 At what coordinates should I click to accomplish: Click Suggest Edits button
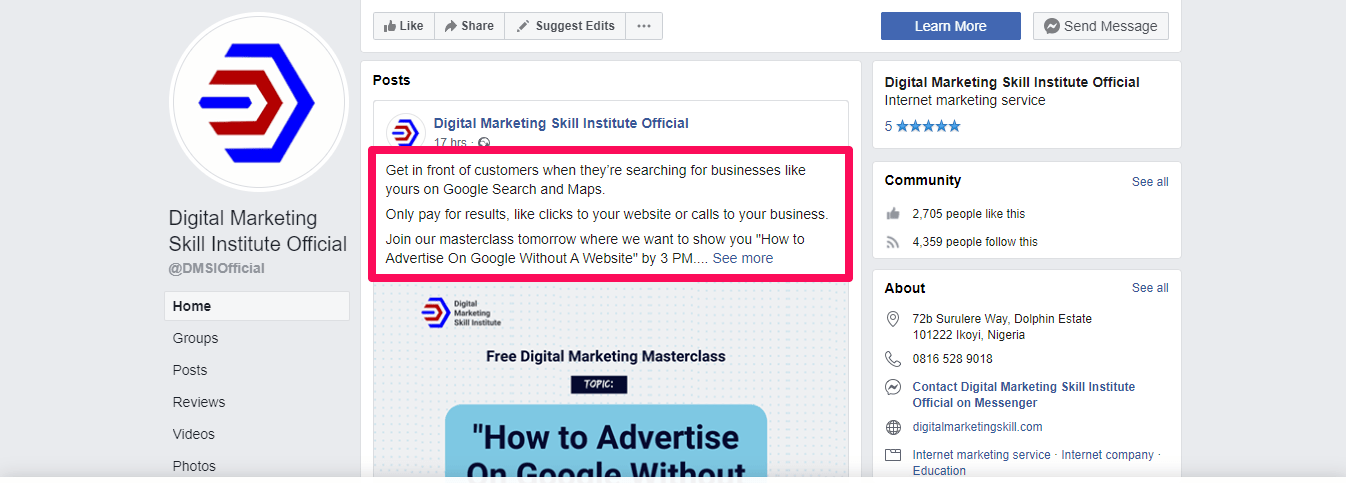(x=565, y=26)
